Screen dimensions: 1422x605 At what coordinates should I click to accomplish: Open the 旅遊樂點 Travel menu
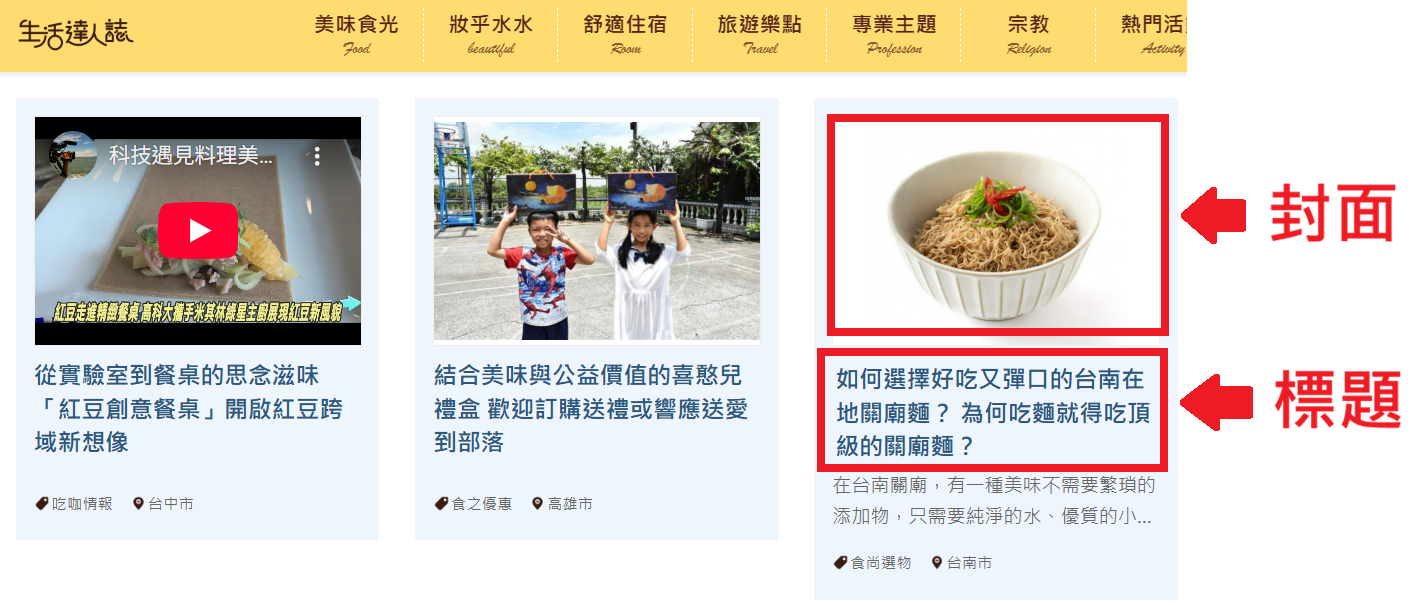[760, 34]
